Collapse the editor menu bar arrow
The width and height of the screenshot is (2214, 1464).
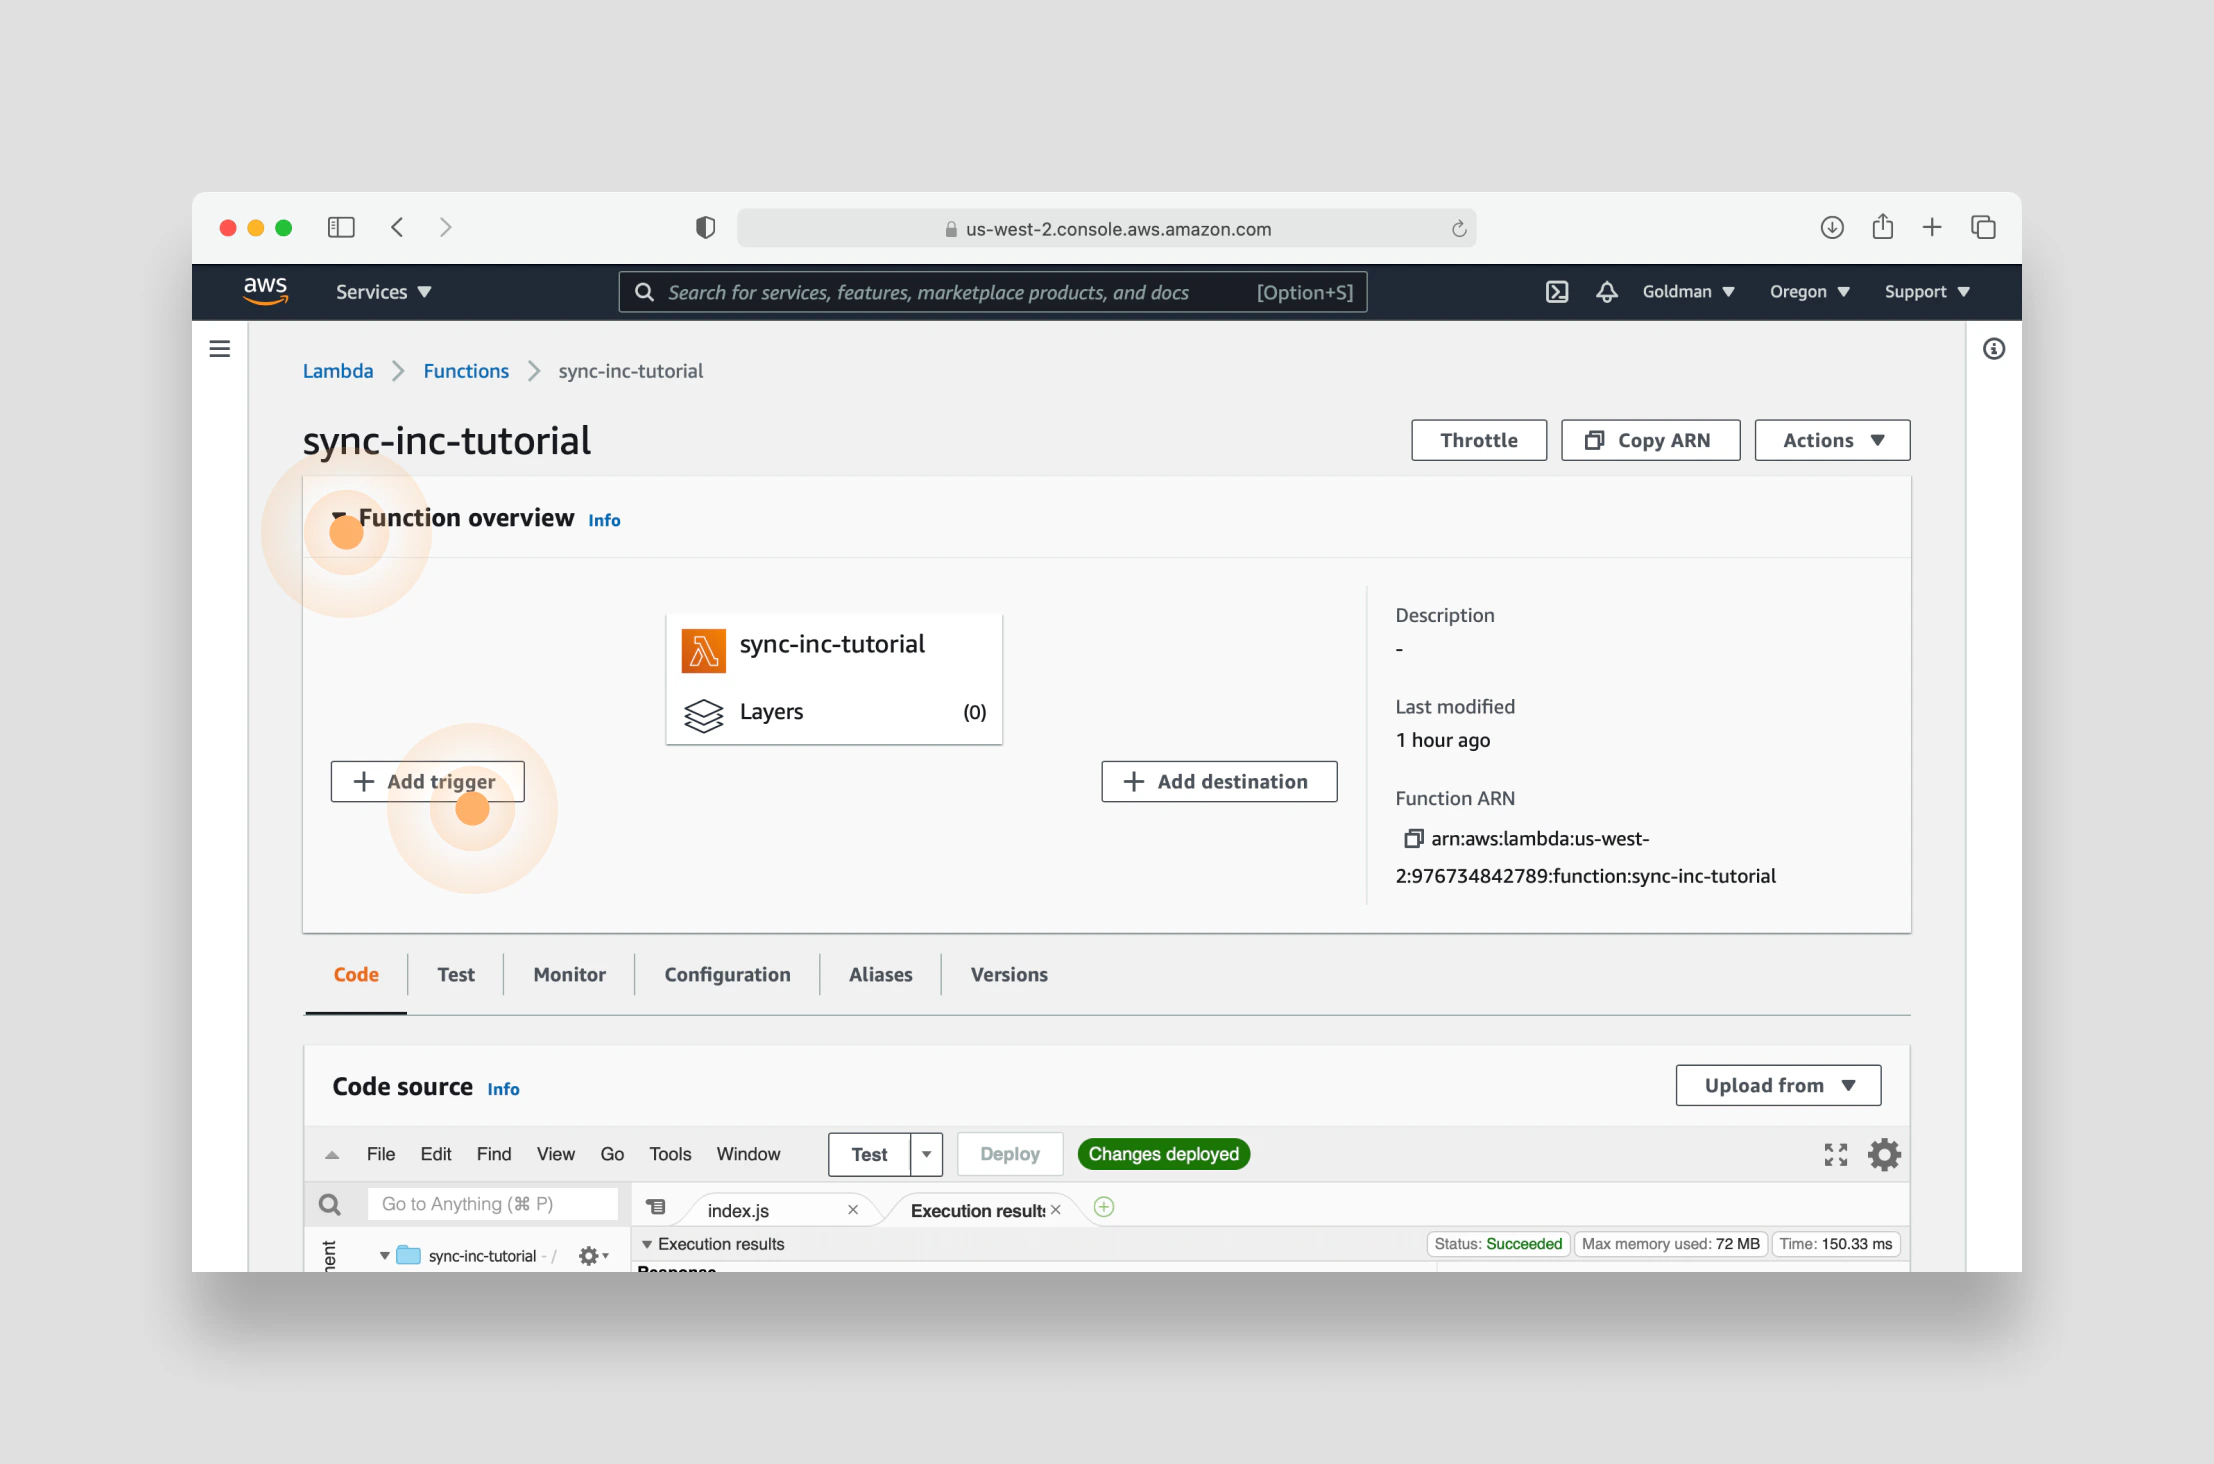point(332,1155)
